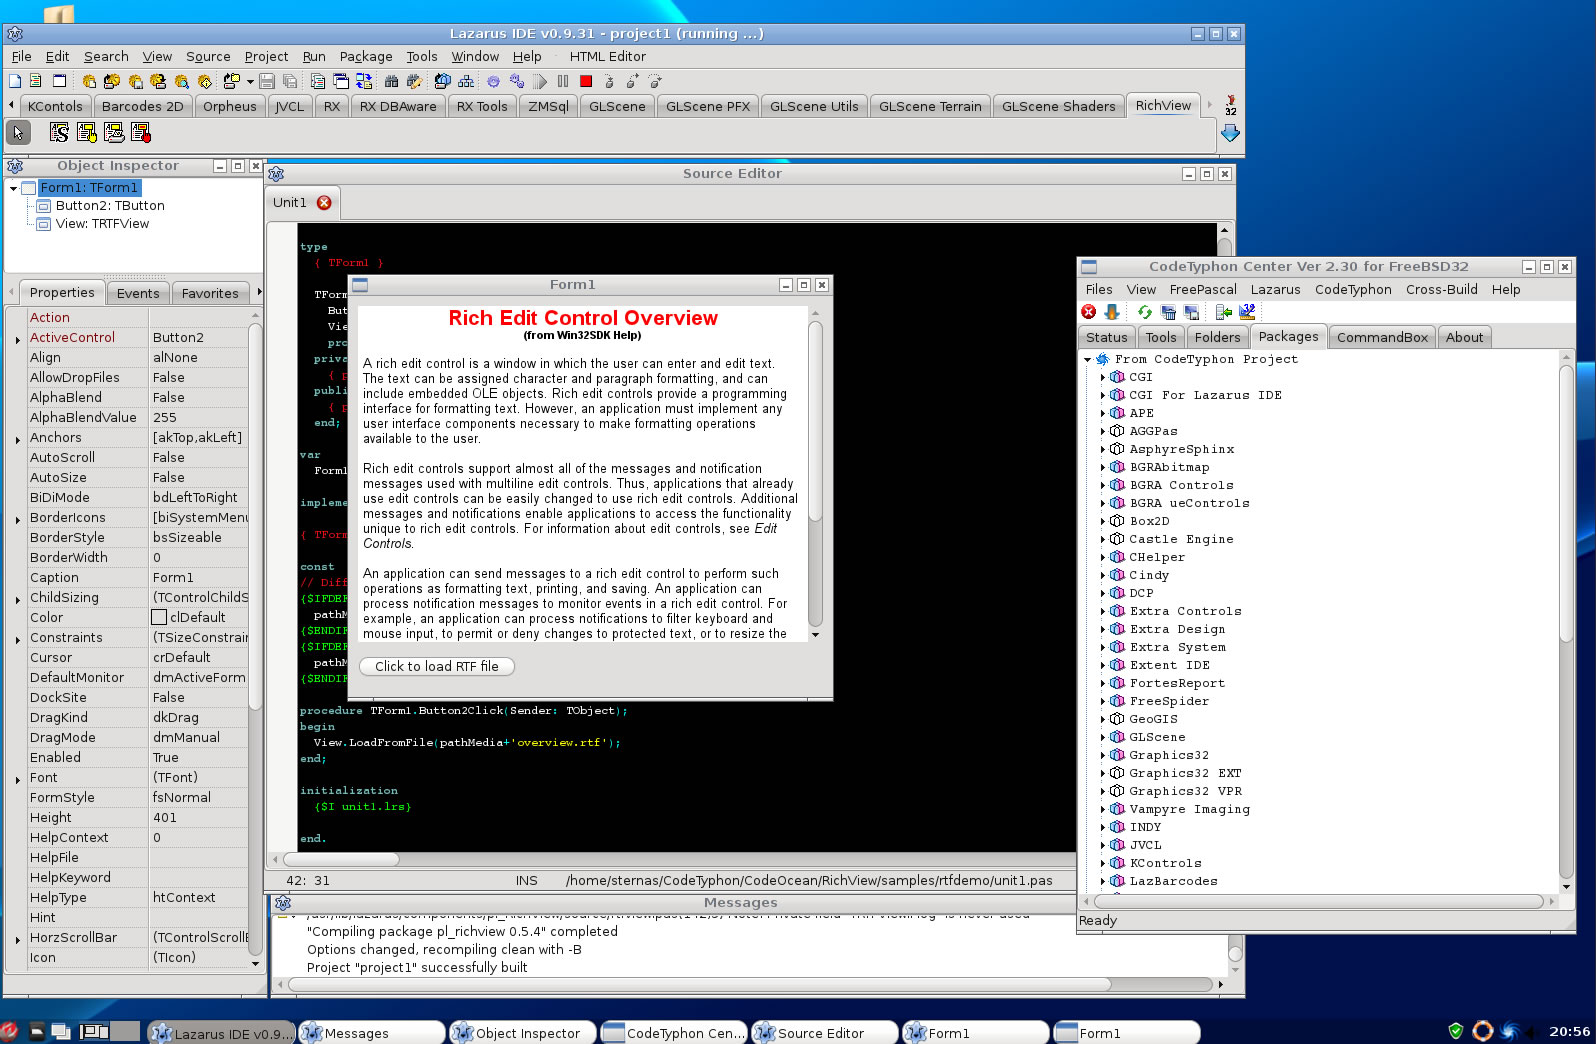Screen dimensions: 1596x1044
Task: Click the red Stop icon
Action: [x=586, y=81]
